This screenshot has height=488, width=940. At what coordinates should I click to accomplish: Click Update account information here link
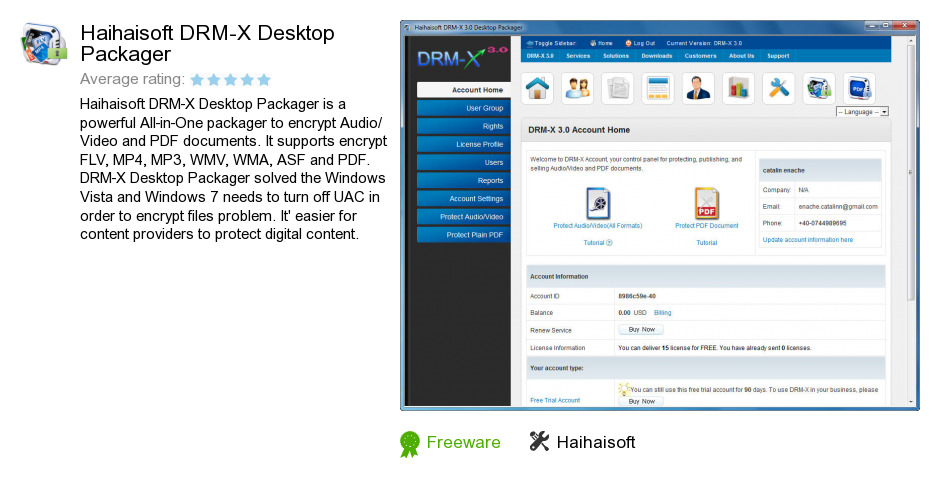click(x=808, y=240)
